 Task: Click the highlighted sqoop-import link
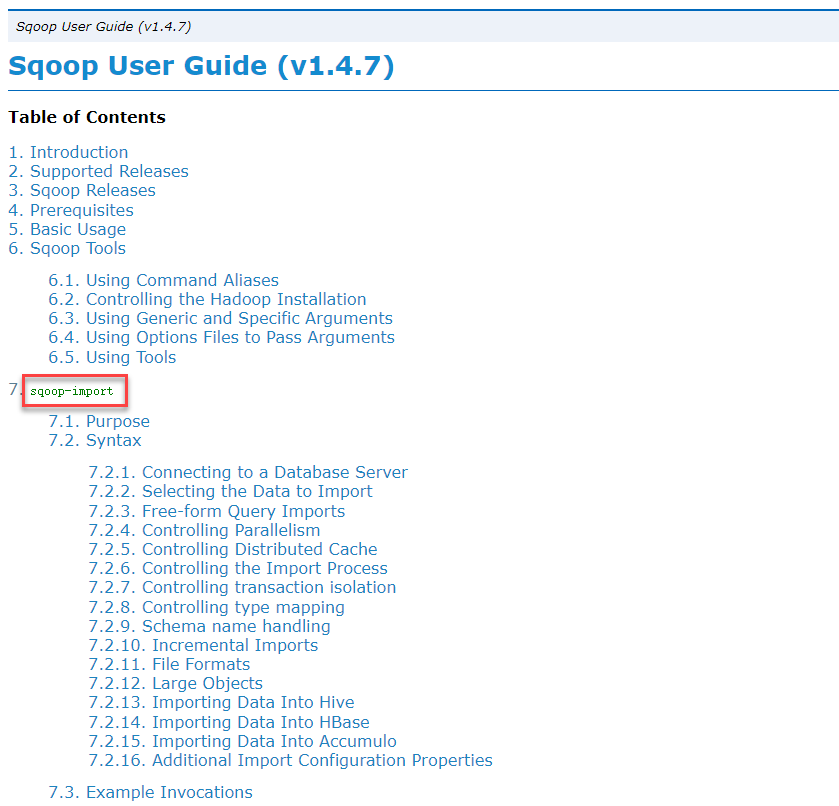74,390
